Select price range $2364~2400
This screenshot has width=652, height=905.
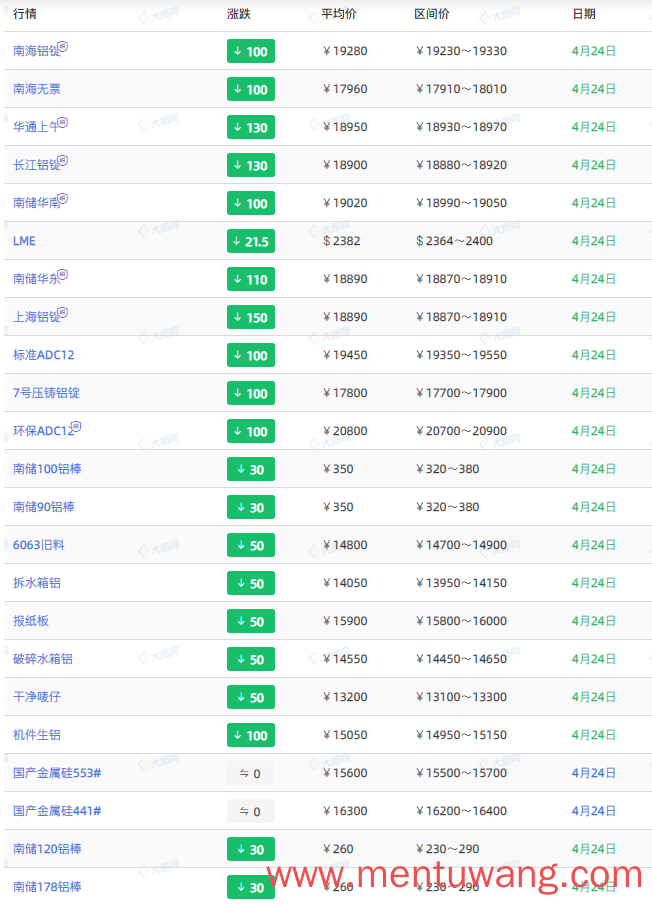[454, 241]
